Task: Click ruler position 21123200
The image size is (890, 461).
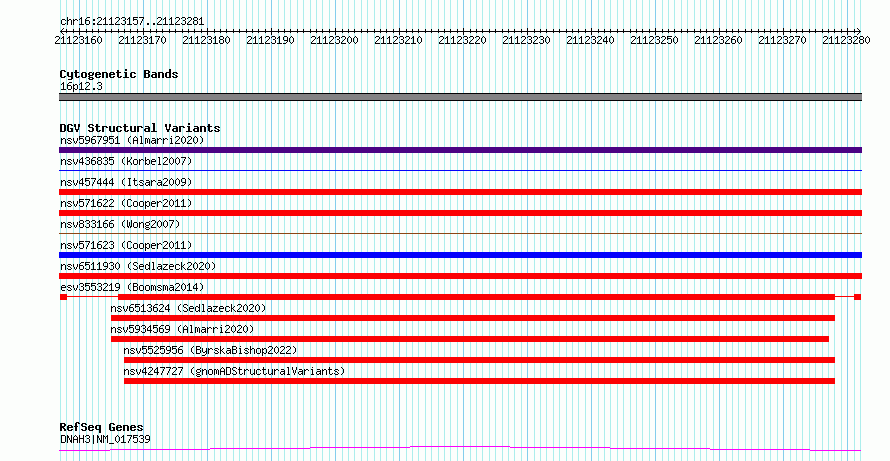Action: (x=334, y=40)
